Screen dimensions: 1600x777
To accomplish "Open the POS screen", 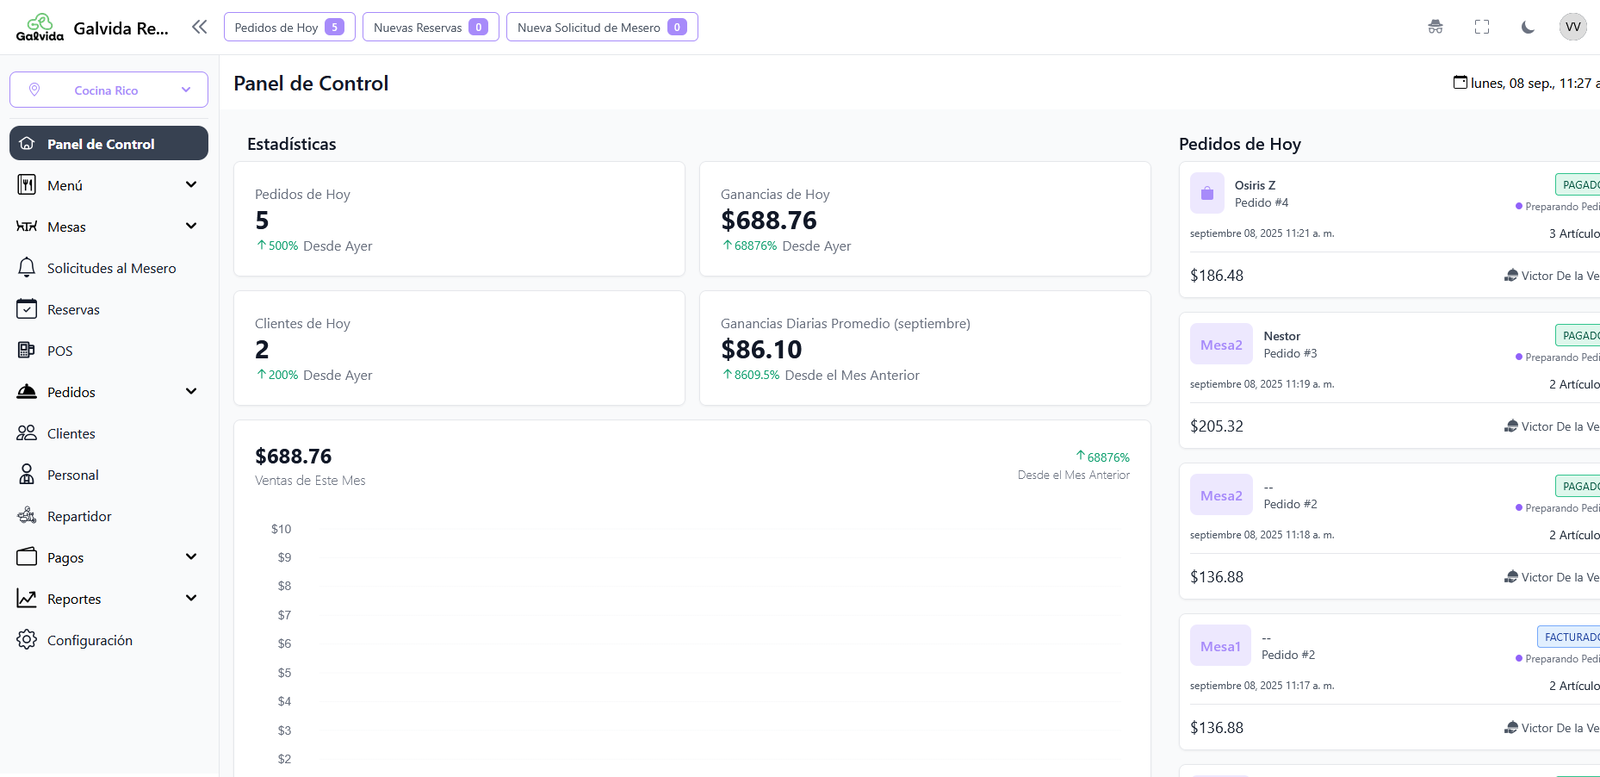I will coord(60,351).
